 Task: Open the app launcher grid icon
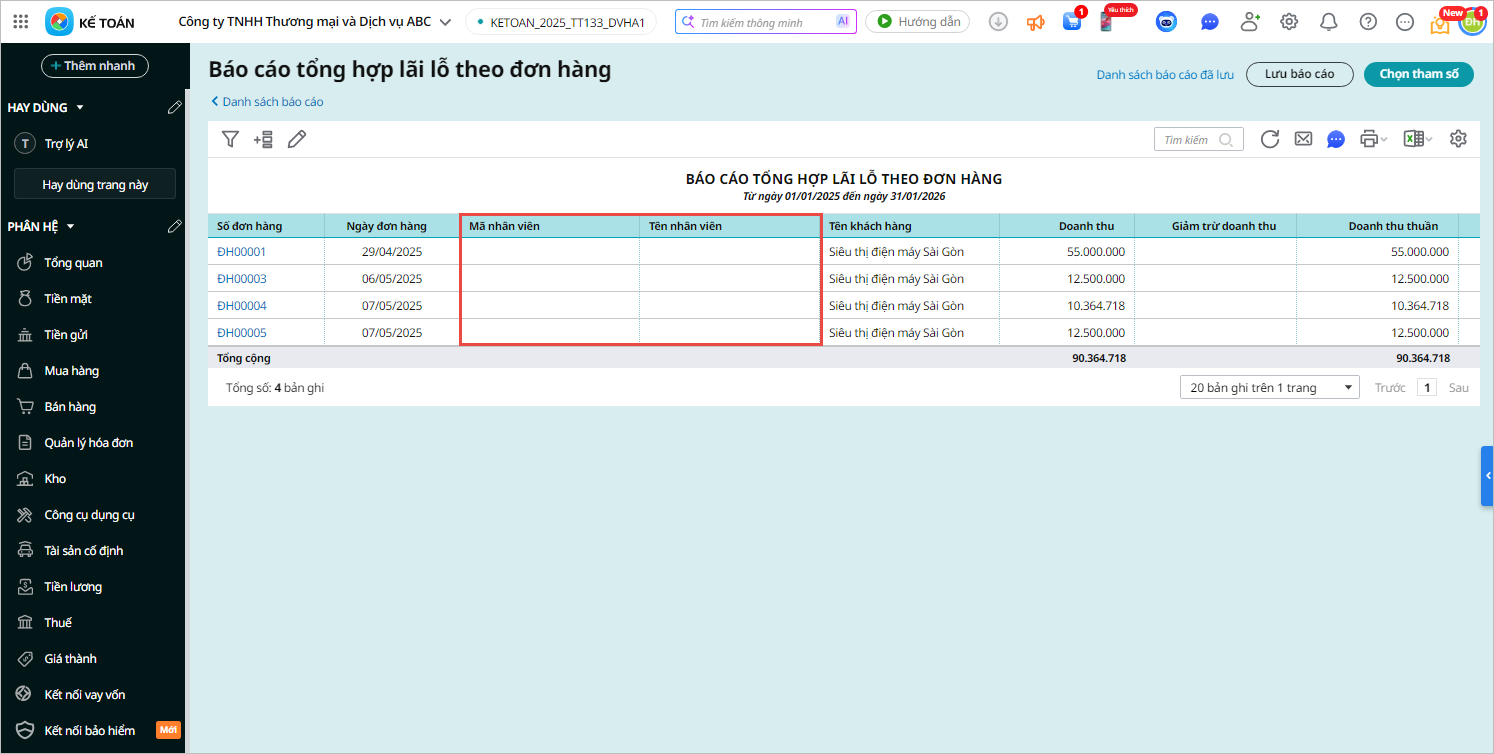[20, 22]
